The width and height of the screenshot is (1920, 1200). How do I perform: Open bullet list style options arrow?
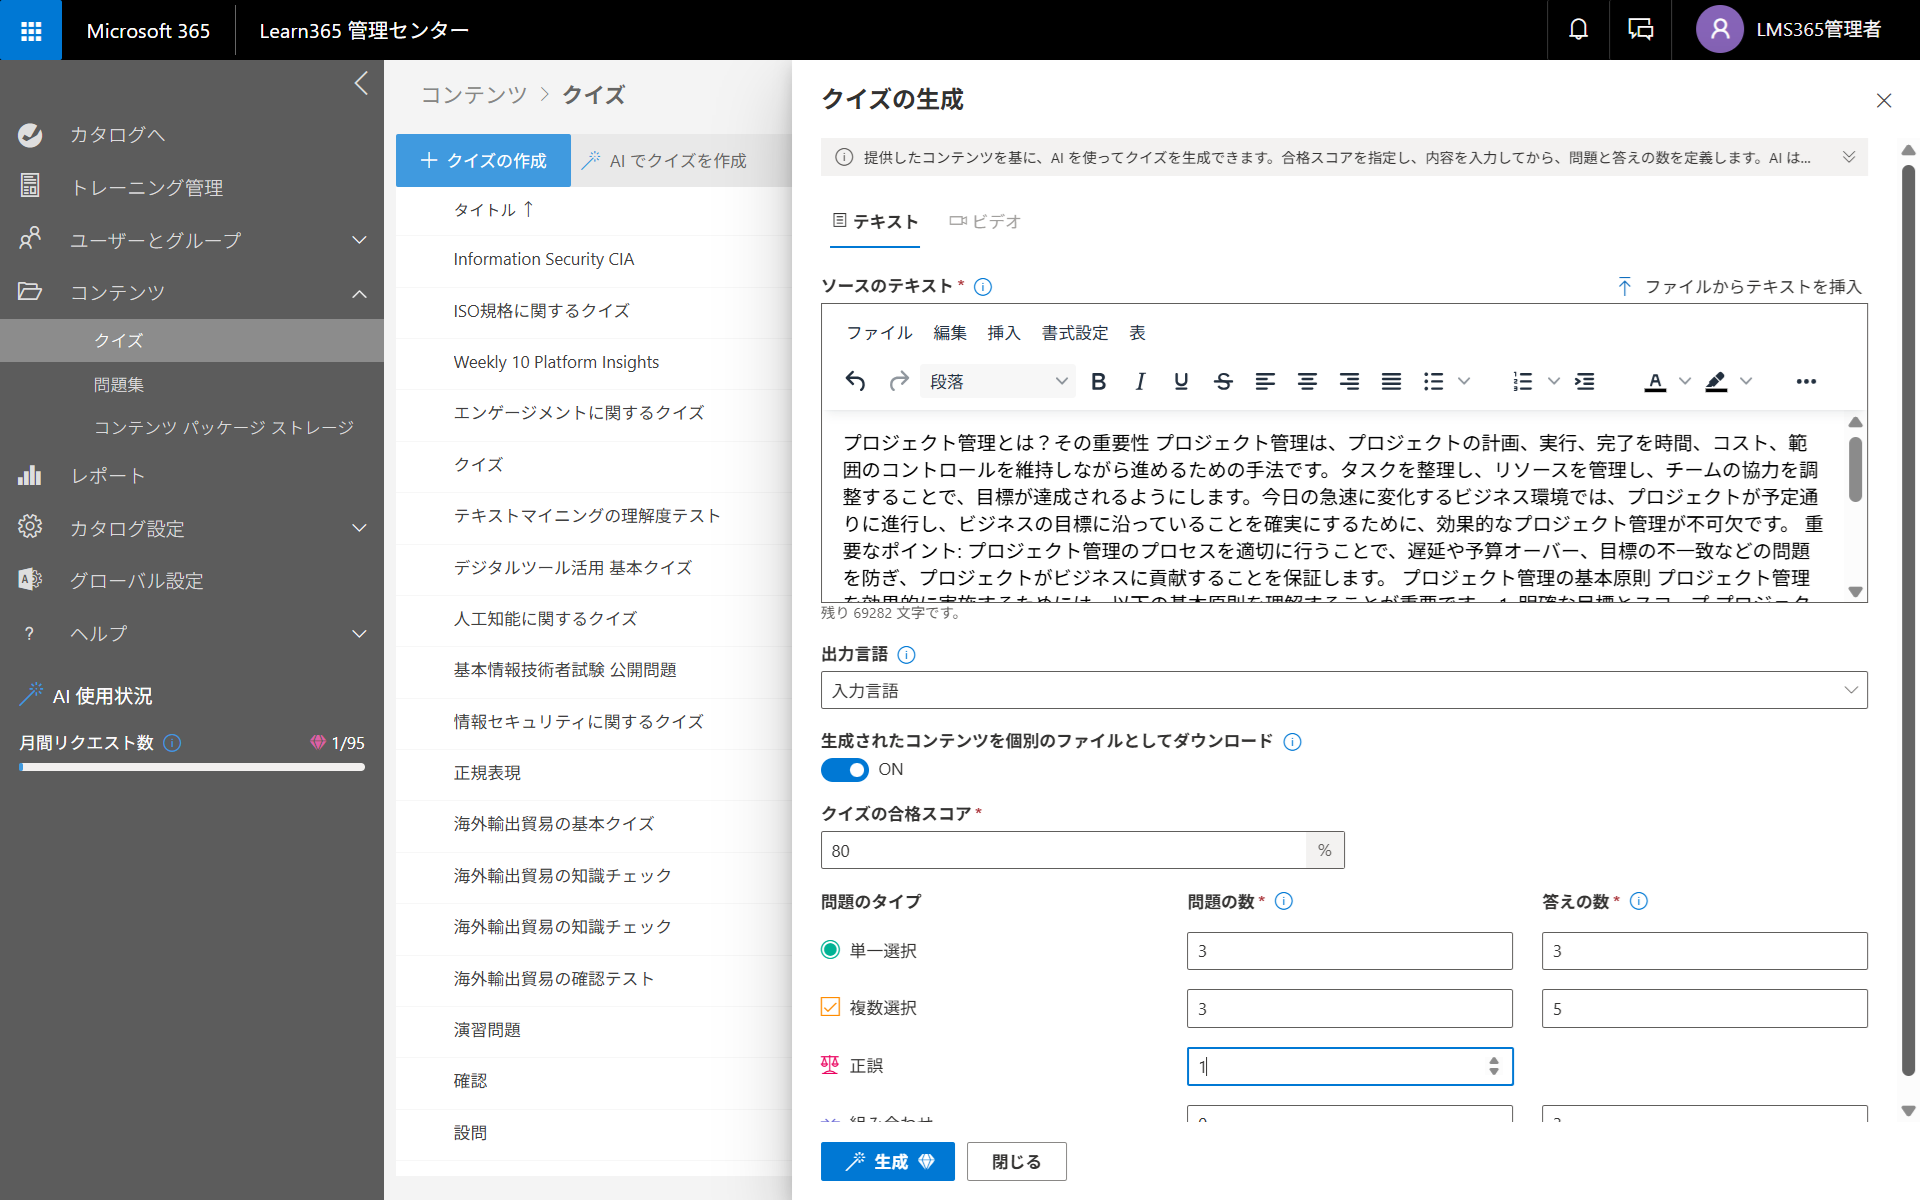coord(1464,381)
